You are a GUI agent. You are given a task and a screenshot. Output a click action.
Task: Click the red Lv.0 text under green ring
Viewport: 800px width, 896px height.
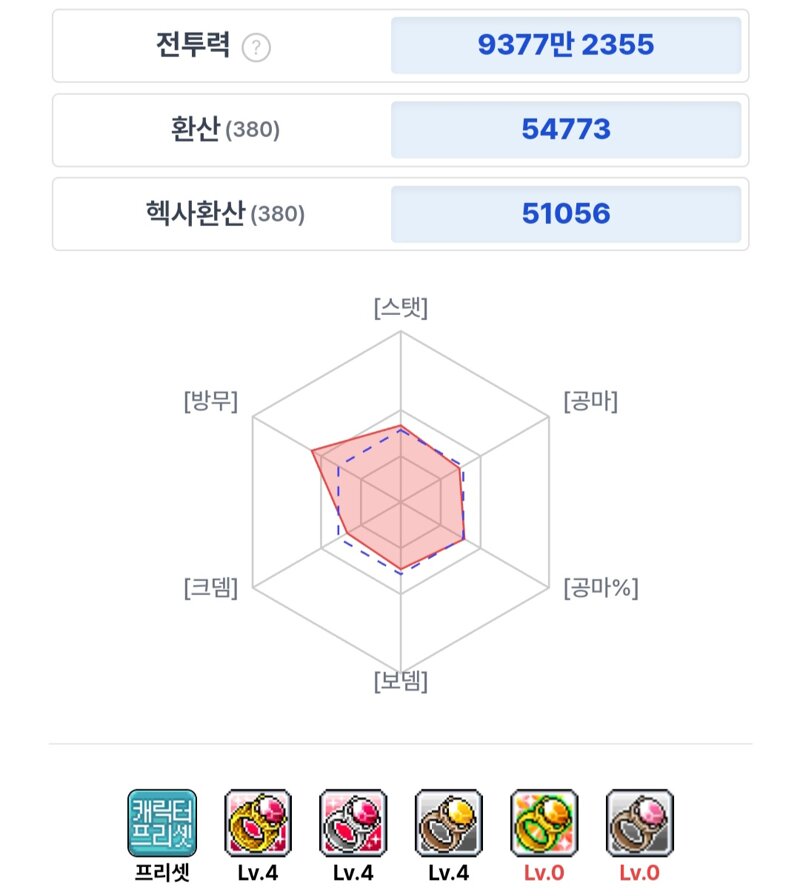point(544,873)
